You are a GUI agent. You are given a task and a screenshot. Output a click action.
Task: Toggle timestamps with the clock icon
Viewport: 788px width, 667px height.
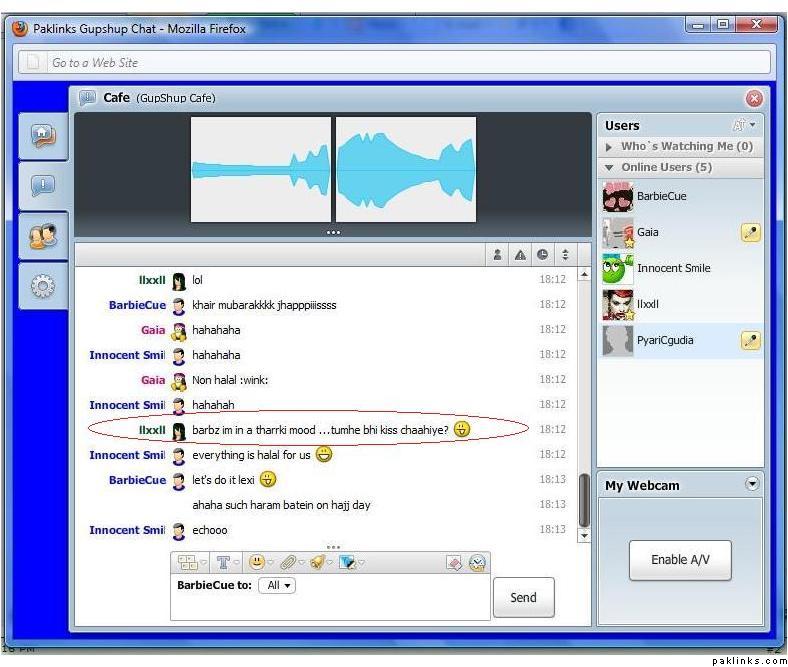[x=542, y=255]
